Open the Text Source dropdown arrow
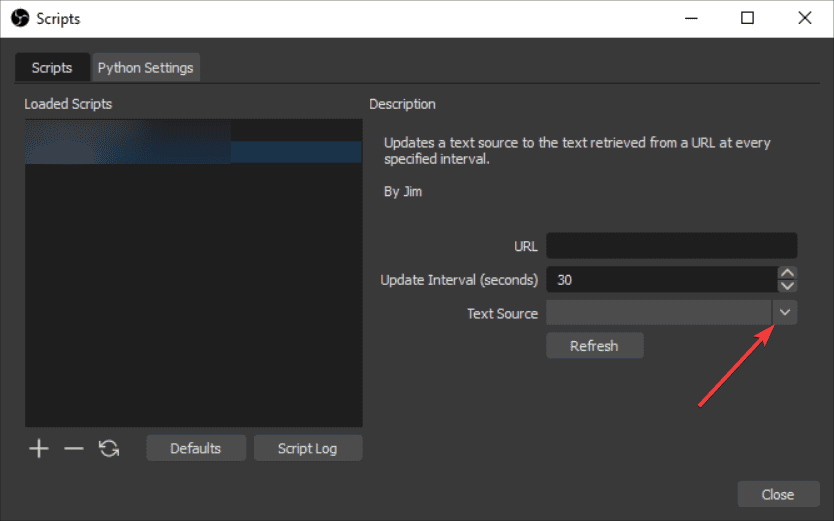Image resolution: width=834 pixels, height=521 pixels. click(785, 313)
